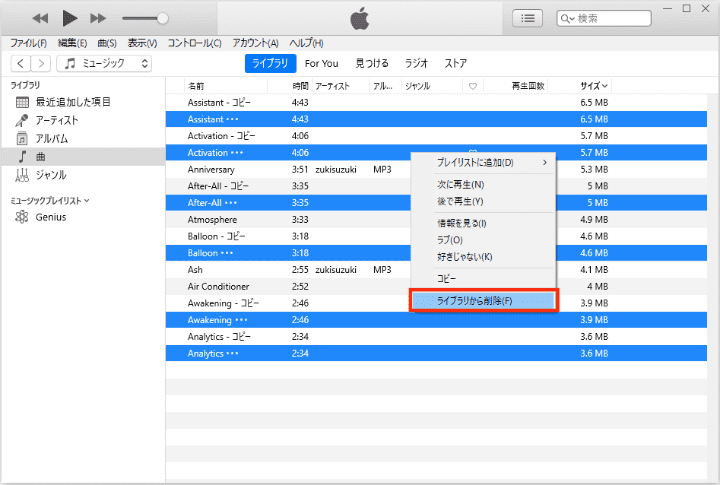Click the three dots on Awakening row

pyautogui.click(x=241, y=320)
